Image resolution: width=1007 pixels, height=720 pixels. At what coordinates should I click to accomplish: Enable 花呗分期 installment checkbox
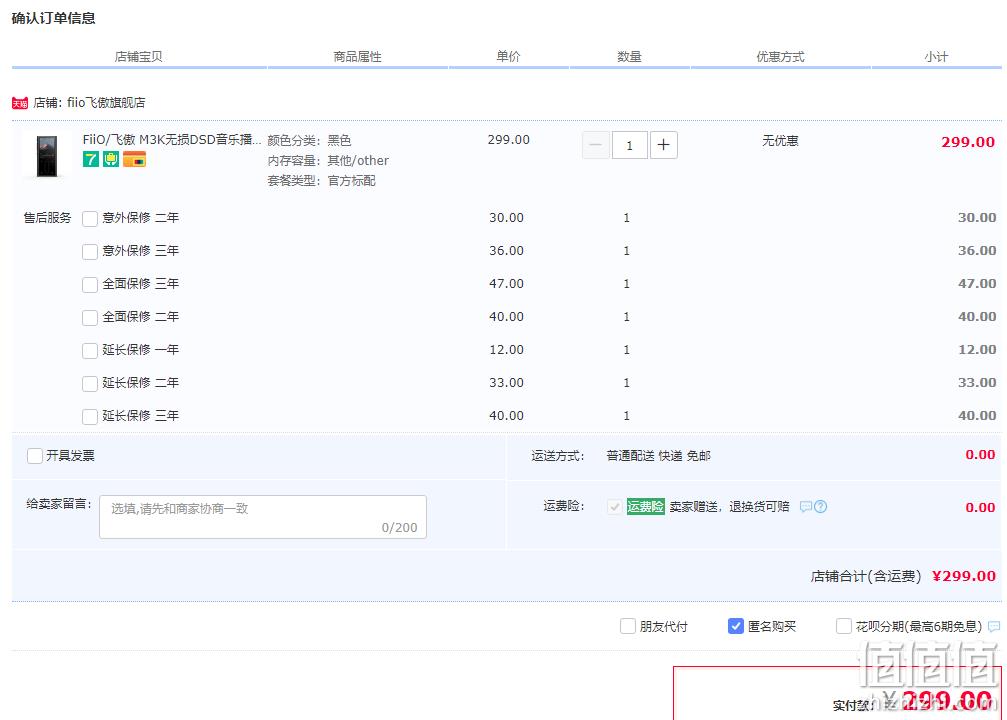pos(844,626)
